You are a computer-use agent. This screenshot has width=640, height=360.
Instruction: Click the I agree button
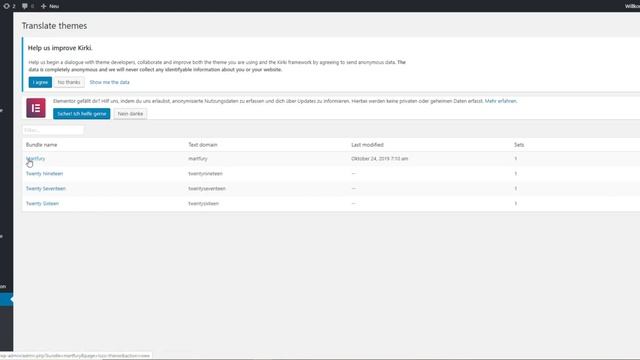40,82
